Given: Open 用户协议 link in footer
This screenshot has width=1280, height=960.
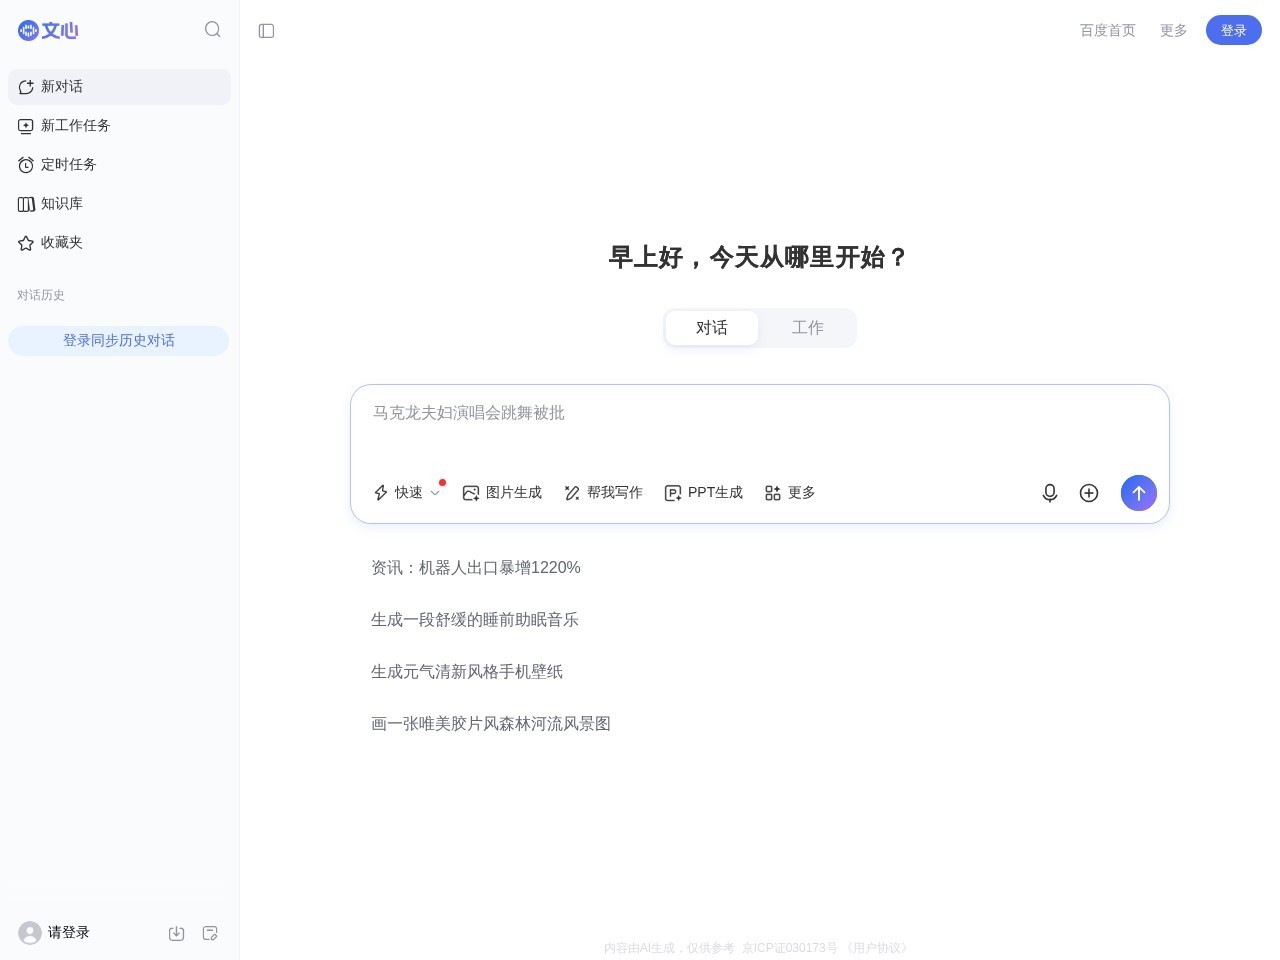Looking at the screenshot, I should coord(878,948).
